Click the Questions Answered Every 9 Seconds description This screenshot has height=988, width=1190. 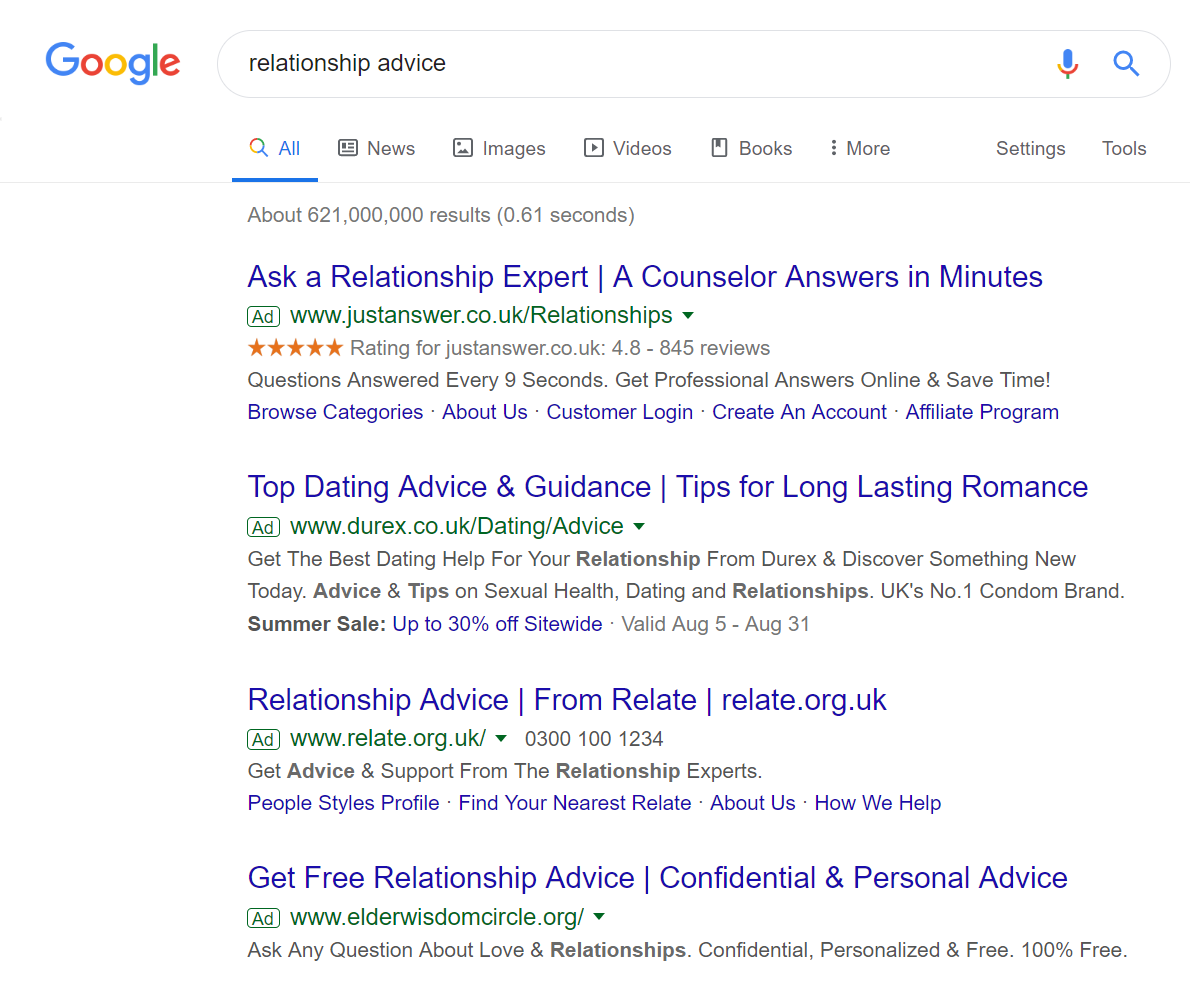pyautogui.click(x=649, y=380)
